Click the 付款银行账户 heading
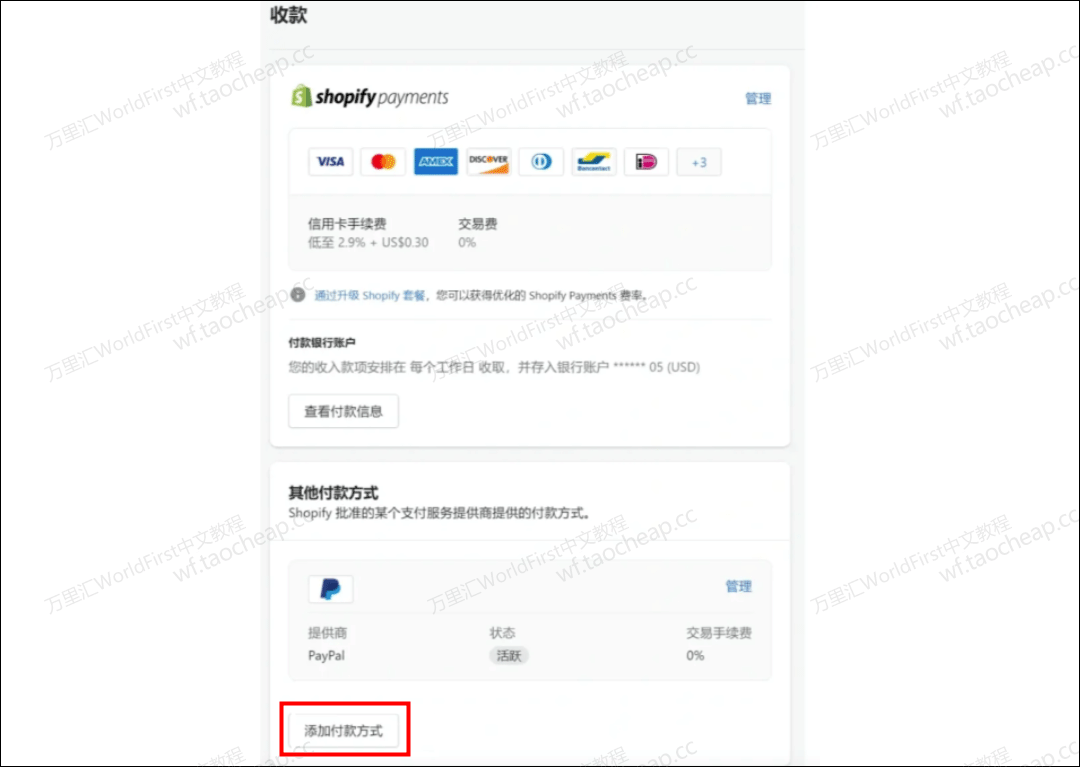 click(322, 342)
